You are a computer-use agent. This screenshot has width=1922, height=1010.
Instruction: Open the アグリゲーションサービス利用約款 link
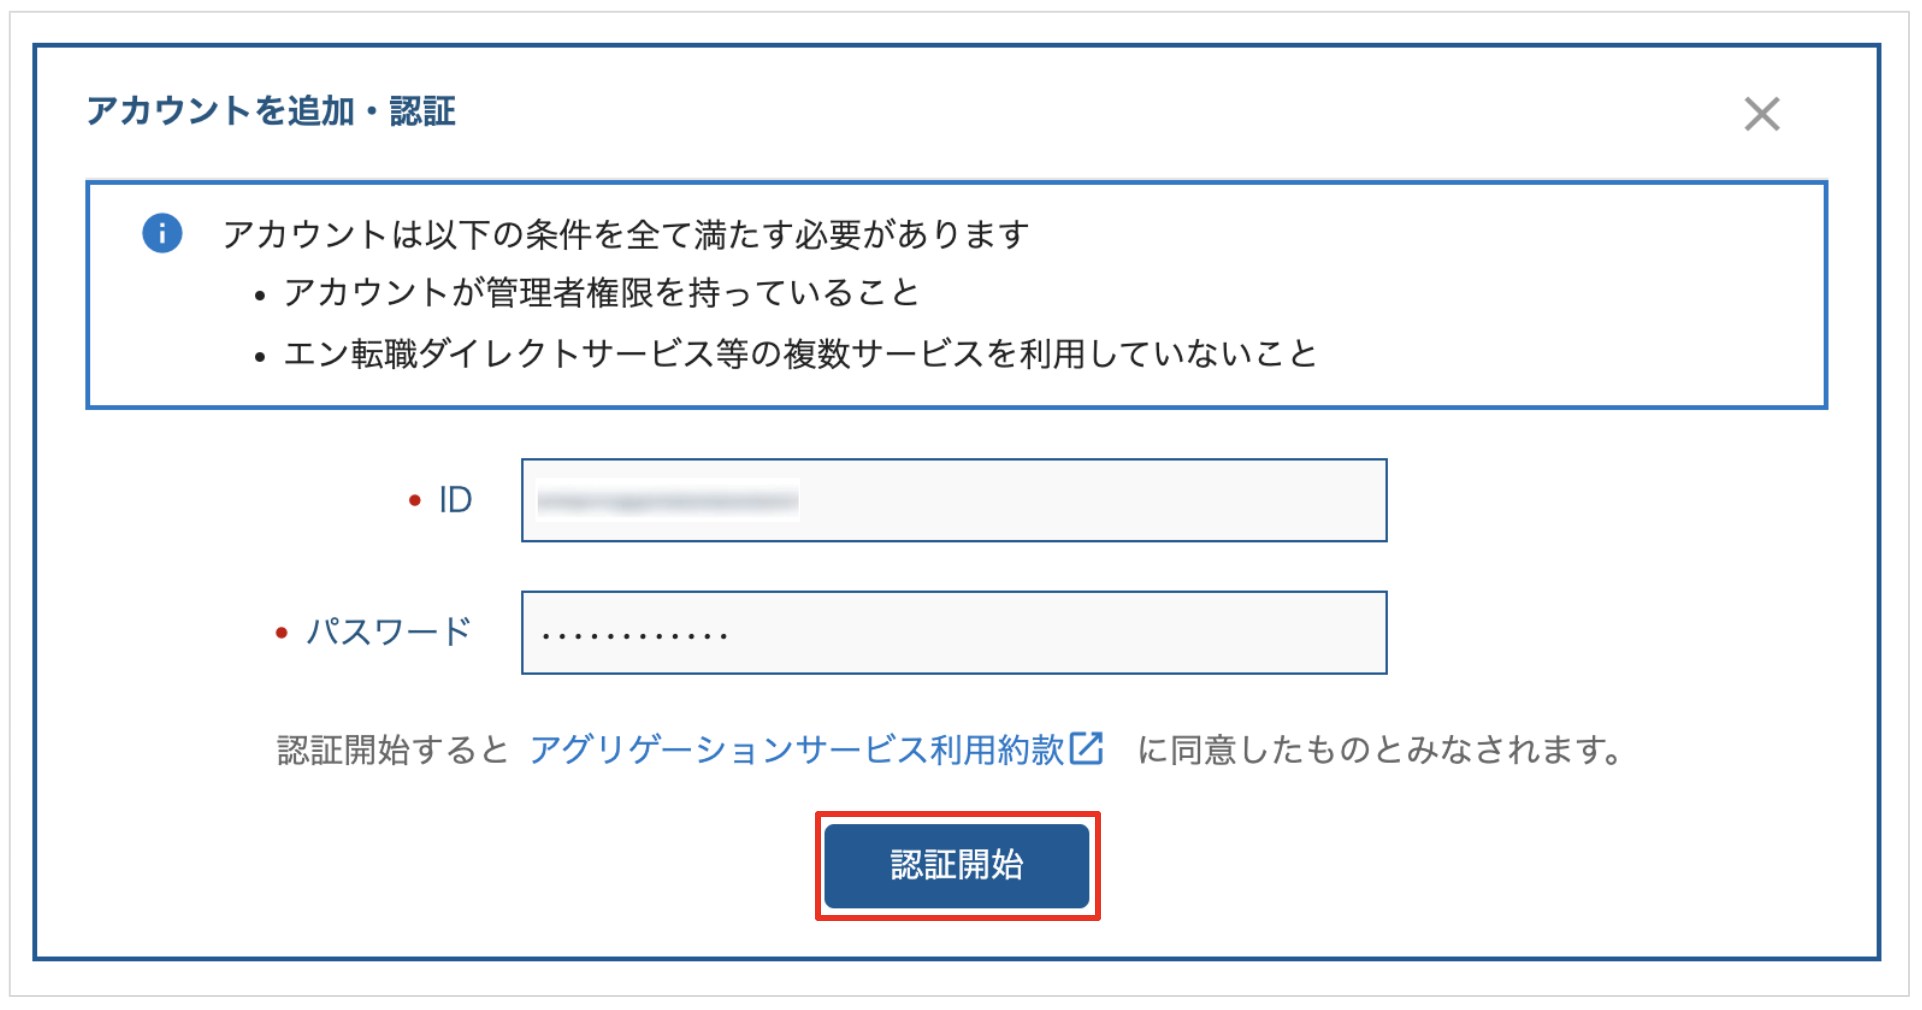(797, 749)
